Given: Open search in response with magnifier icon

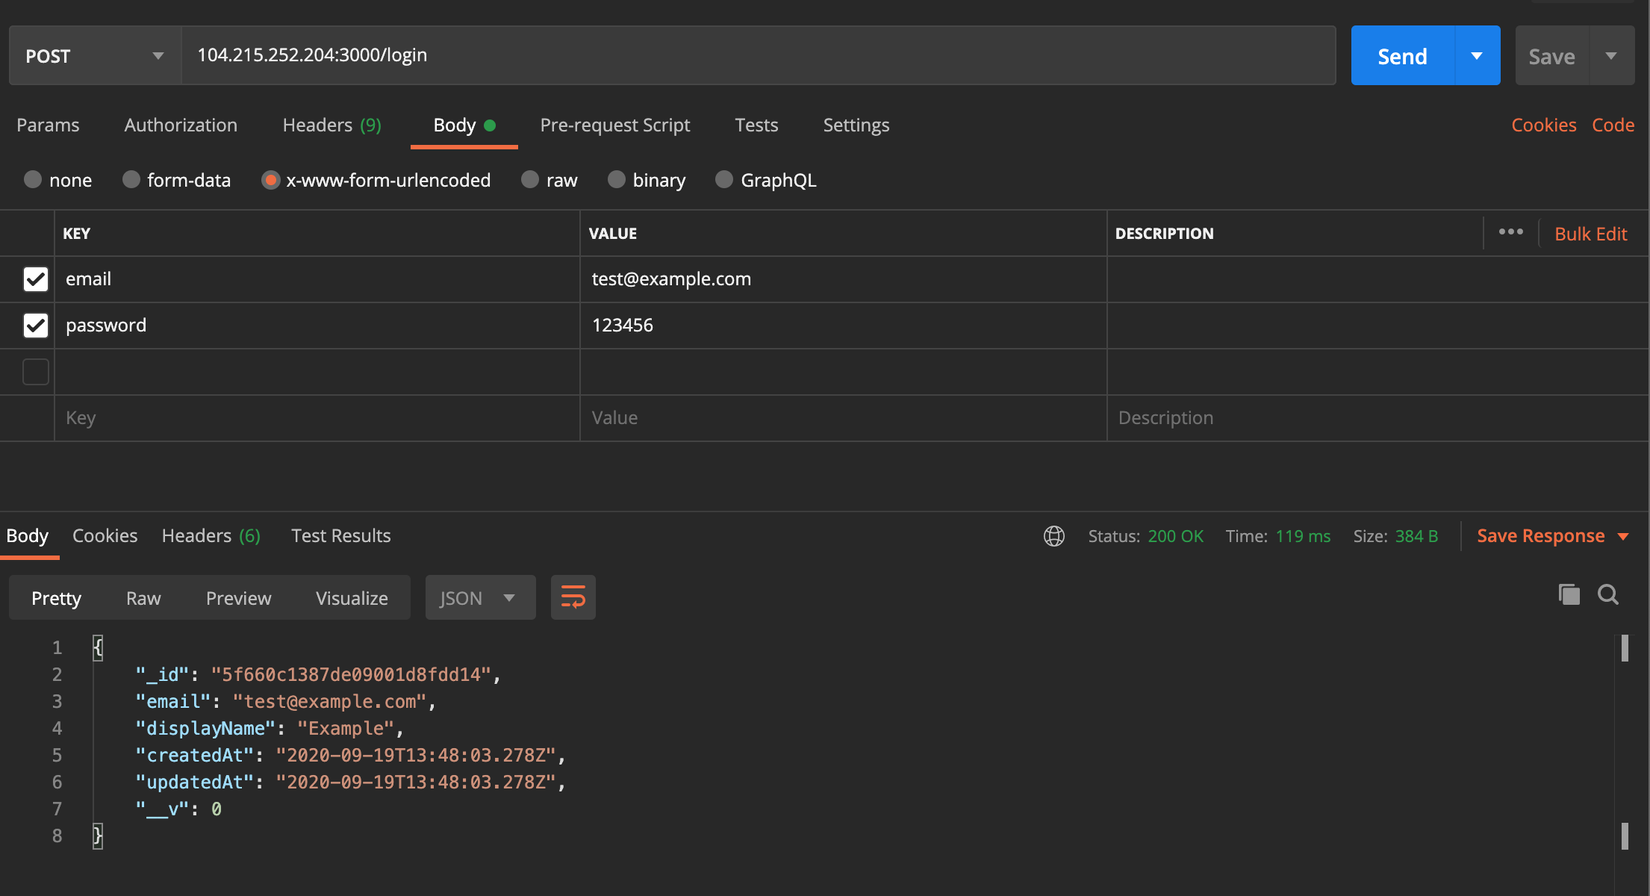Looking at the screenshot, I should coord(1608,595).
